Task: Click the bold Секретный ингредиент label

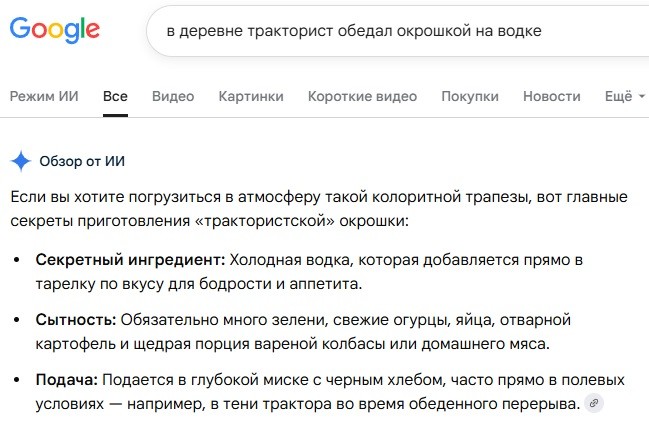Action: coord(130,260)
